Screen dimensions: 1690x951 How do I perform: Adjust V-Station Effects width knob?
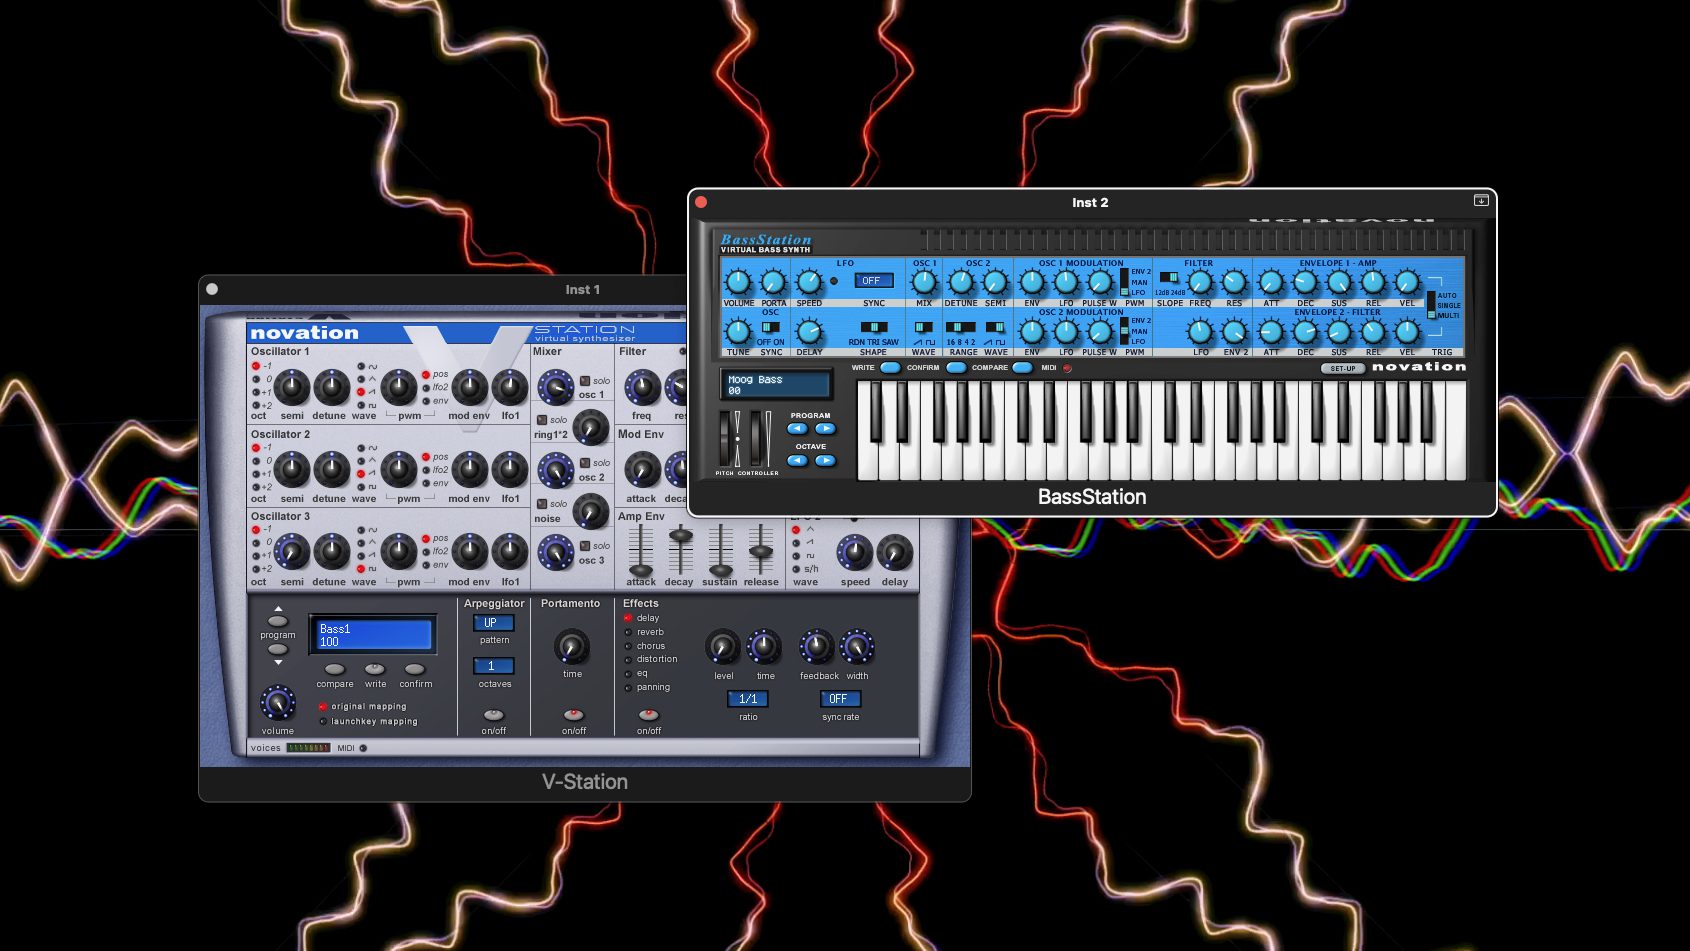point(857,647)
